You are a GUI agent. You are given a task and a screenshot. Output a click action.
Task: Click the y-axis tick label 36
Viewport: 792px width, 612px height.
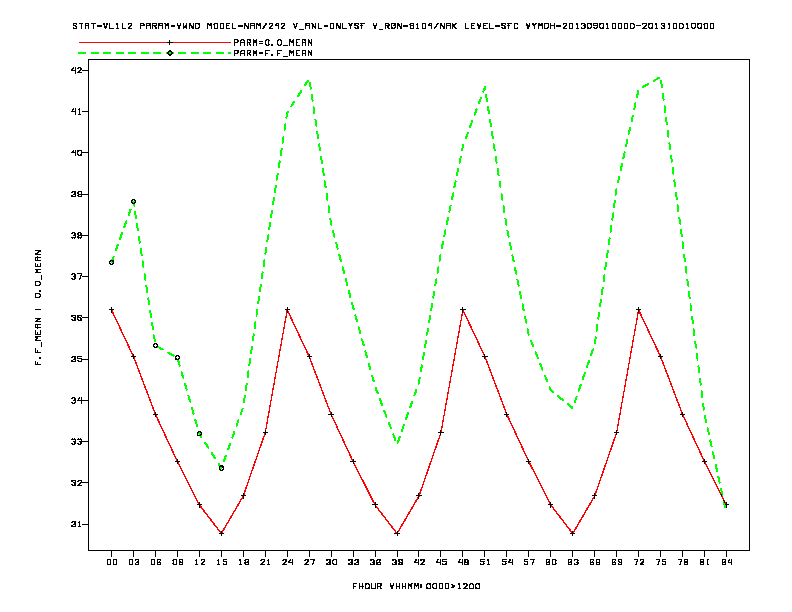(76, 318)
